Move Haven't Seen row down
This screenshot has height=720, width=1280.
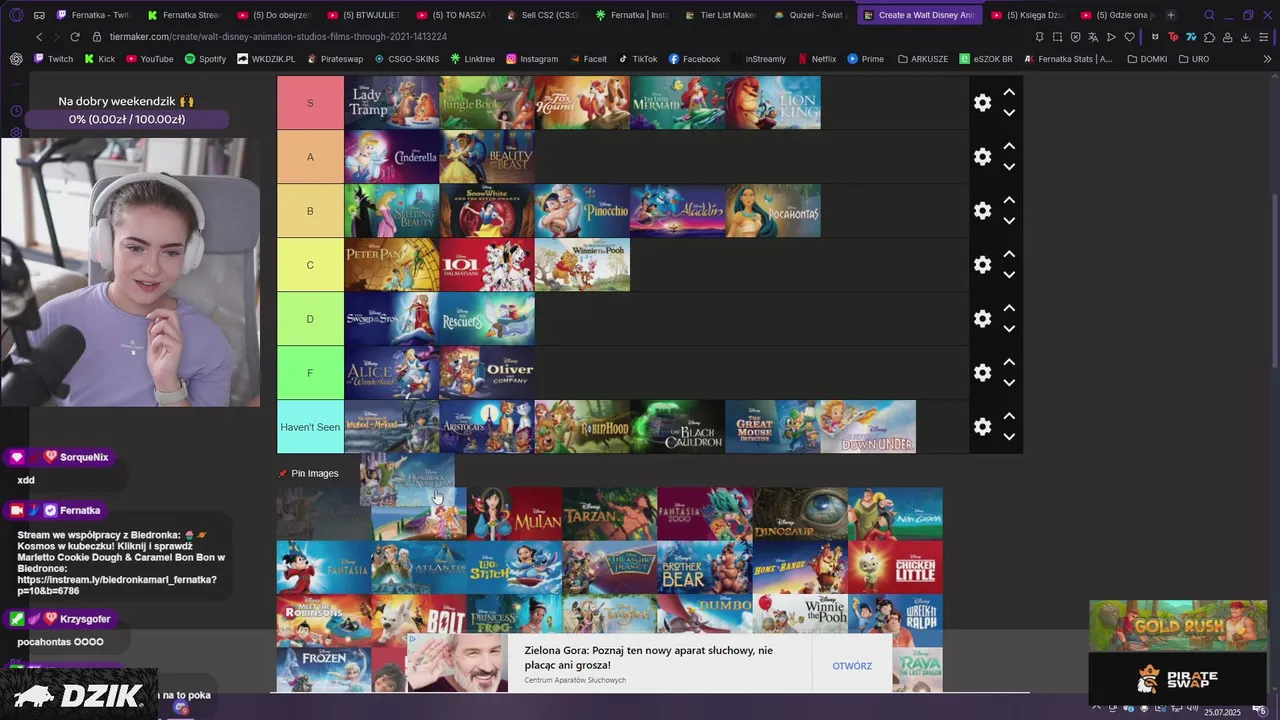pos(1009,437)
